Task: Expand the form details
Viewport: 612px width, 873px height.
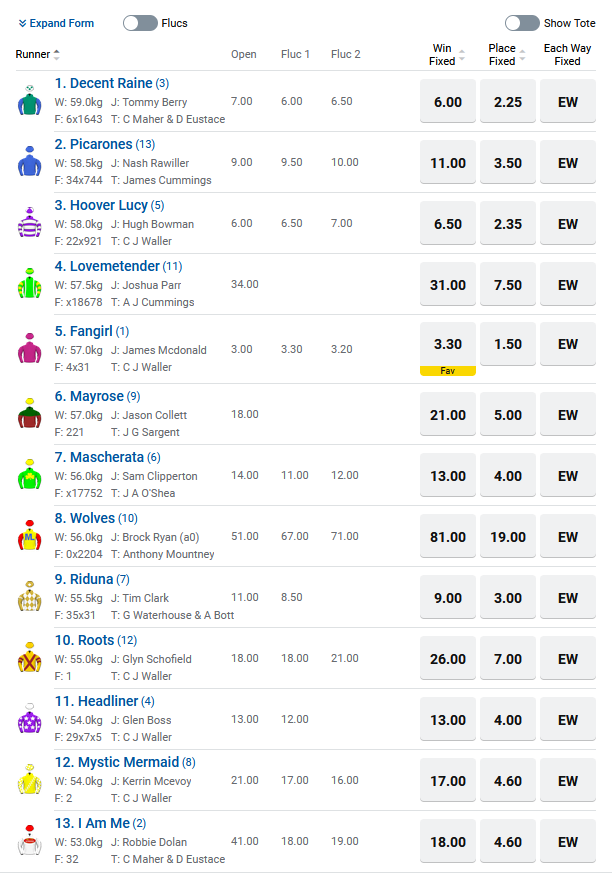Action: (x=56, y=23)
